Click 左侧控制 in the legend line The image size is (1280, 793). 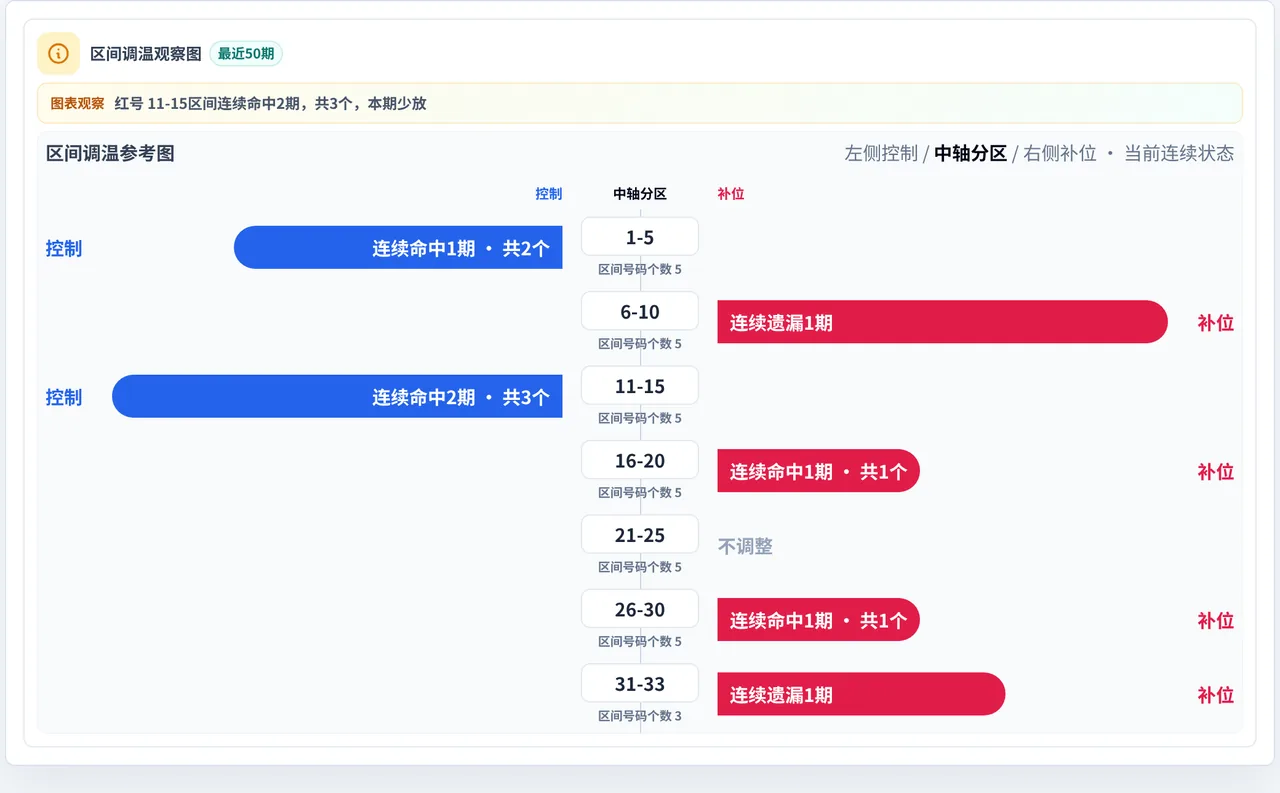click(x=881, y=153)
